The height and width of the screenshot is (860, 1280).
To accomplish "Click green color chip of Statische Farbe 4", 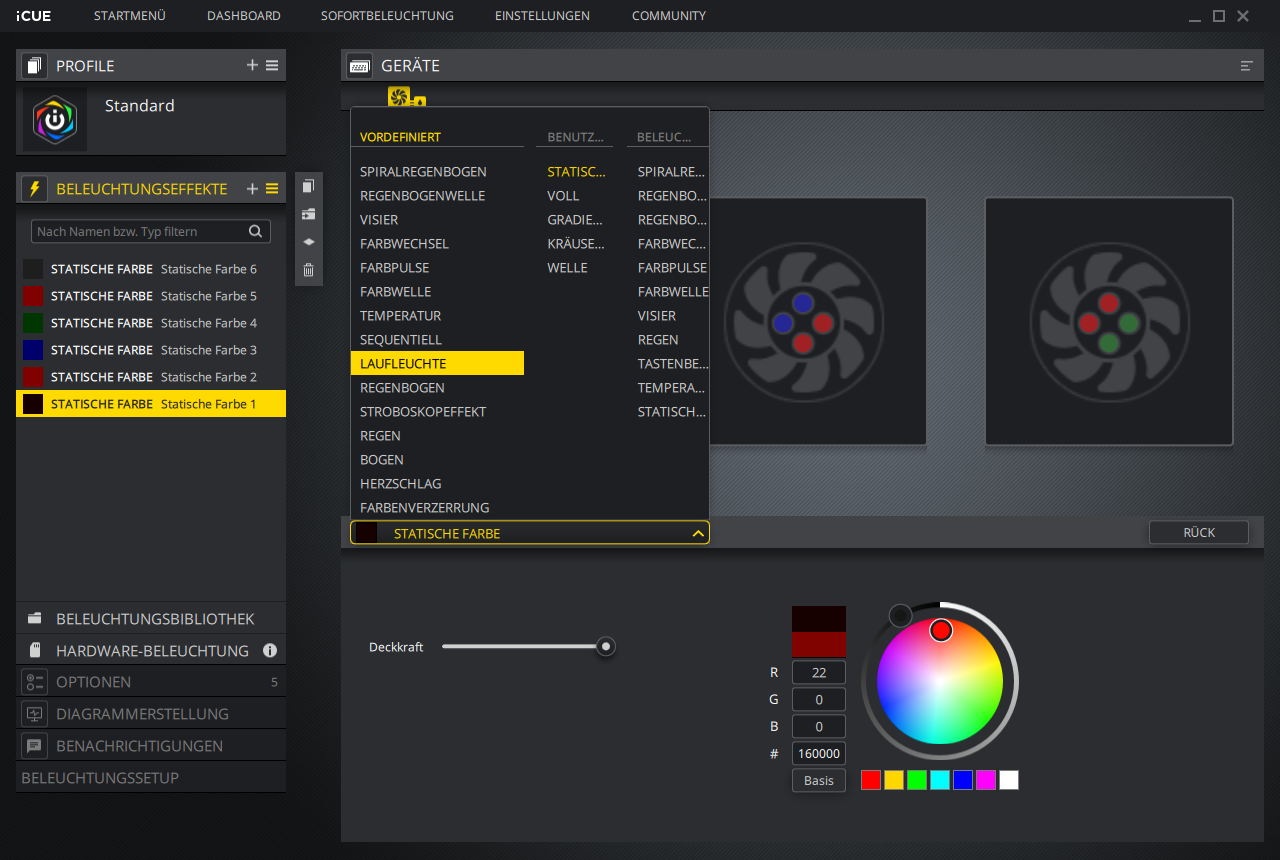I will (33, 323).
